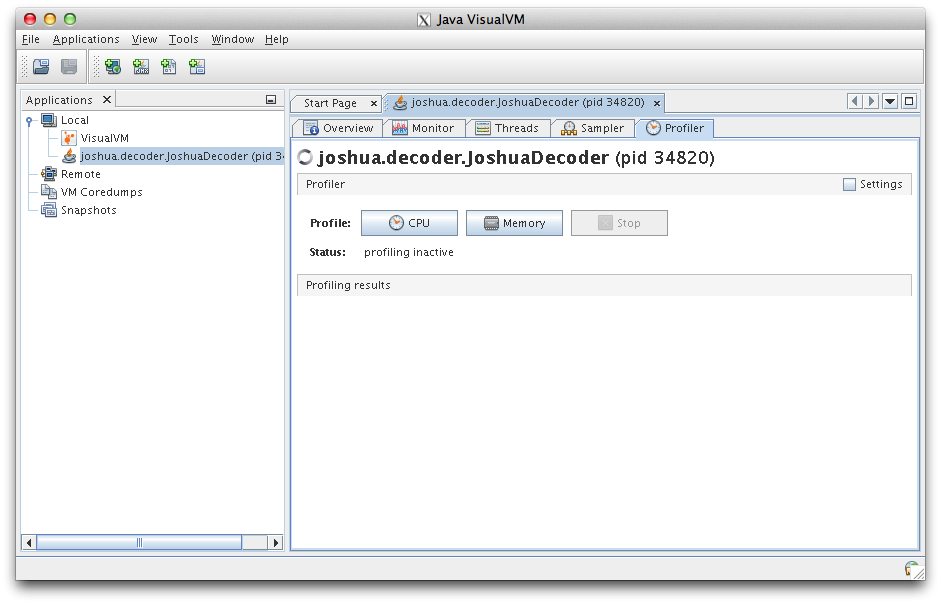Click the Add VM Coredump toolbar icon

pos(169,67)
